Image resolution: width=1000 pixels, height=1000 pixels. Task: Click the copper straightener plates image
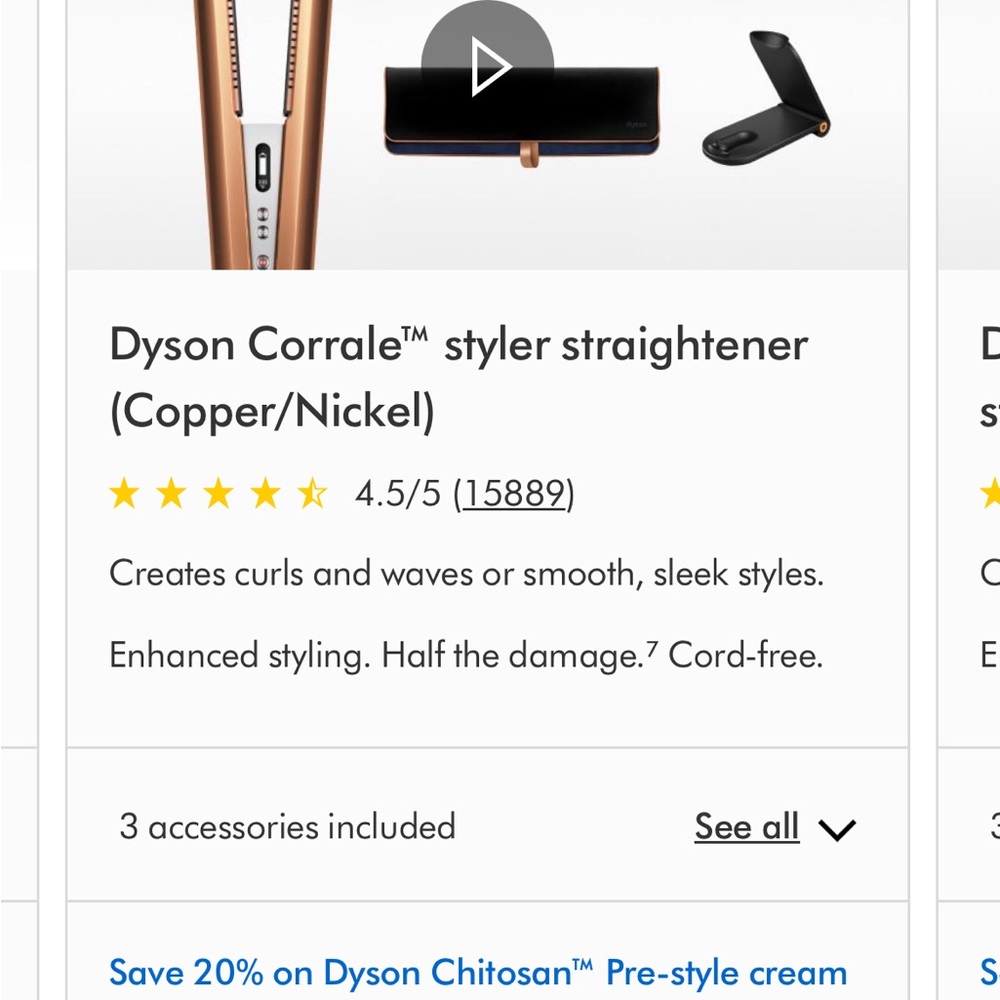click(x=255, y=130)
